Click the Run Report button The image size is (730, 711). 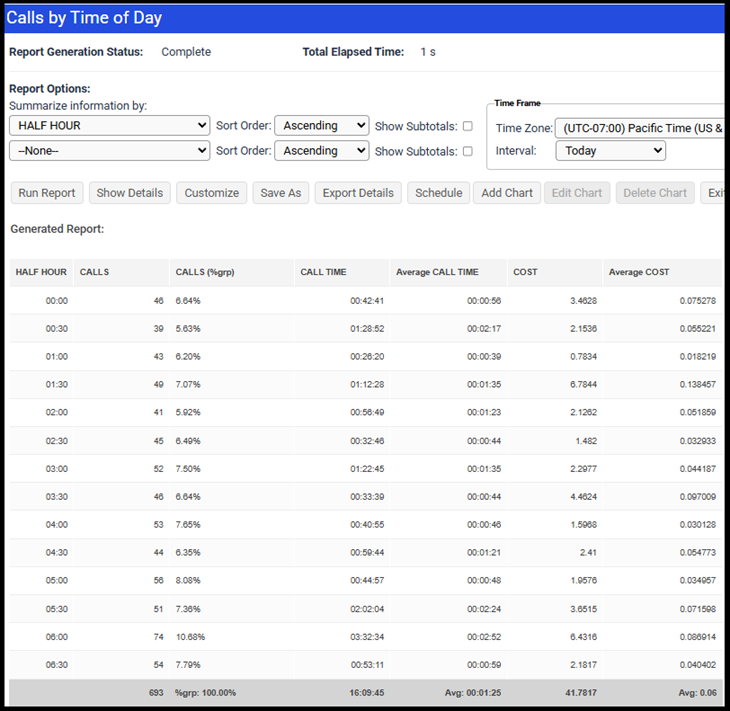pos(47,193)
